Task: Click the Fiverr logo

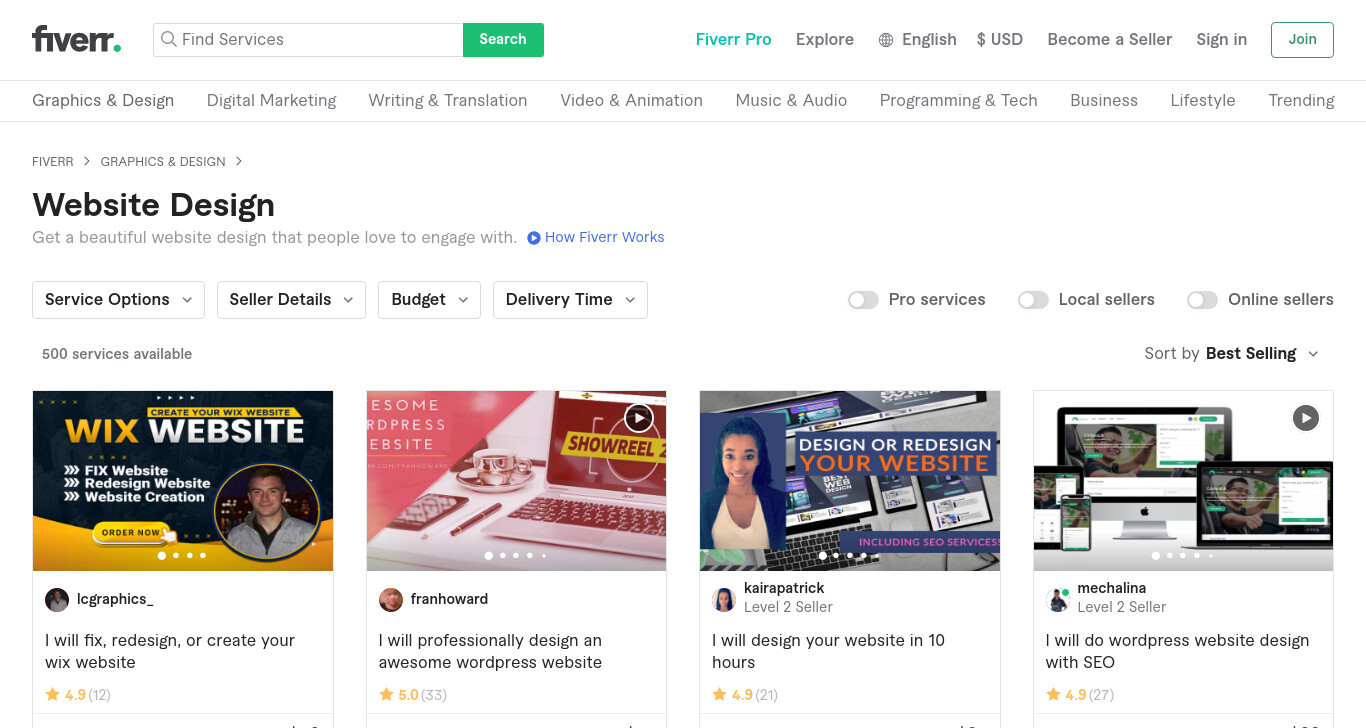Action: pos(77,39)
